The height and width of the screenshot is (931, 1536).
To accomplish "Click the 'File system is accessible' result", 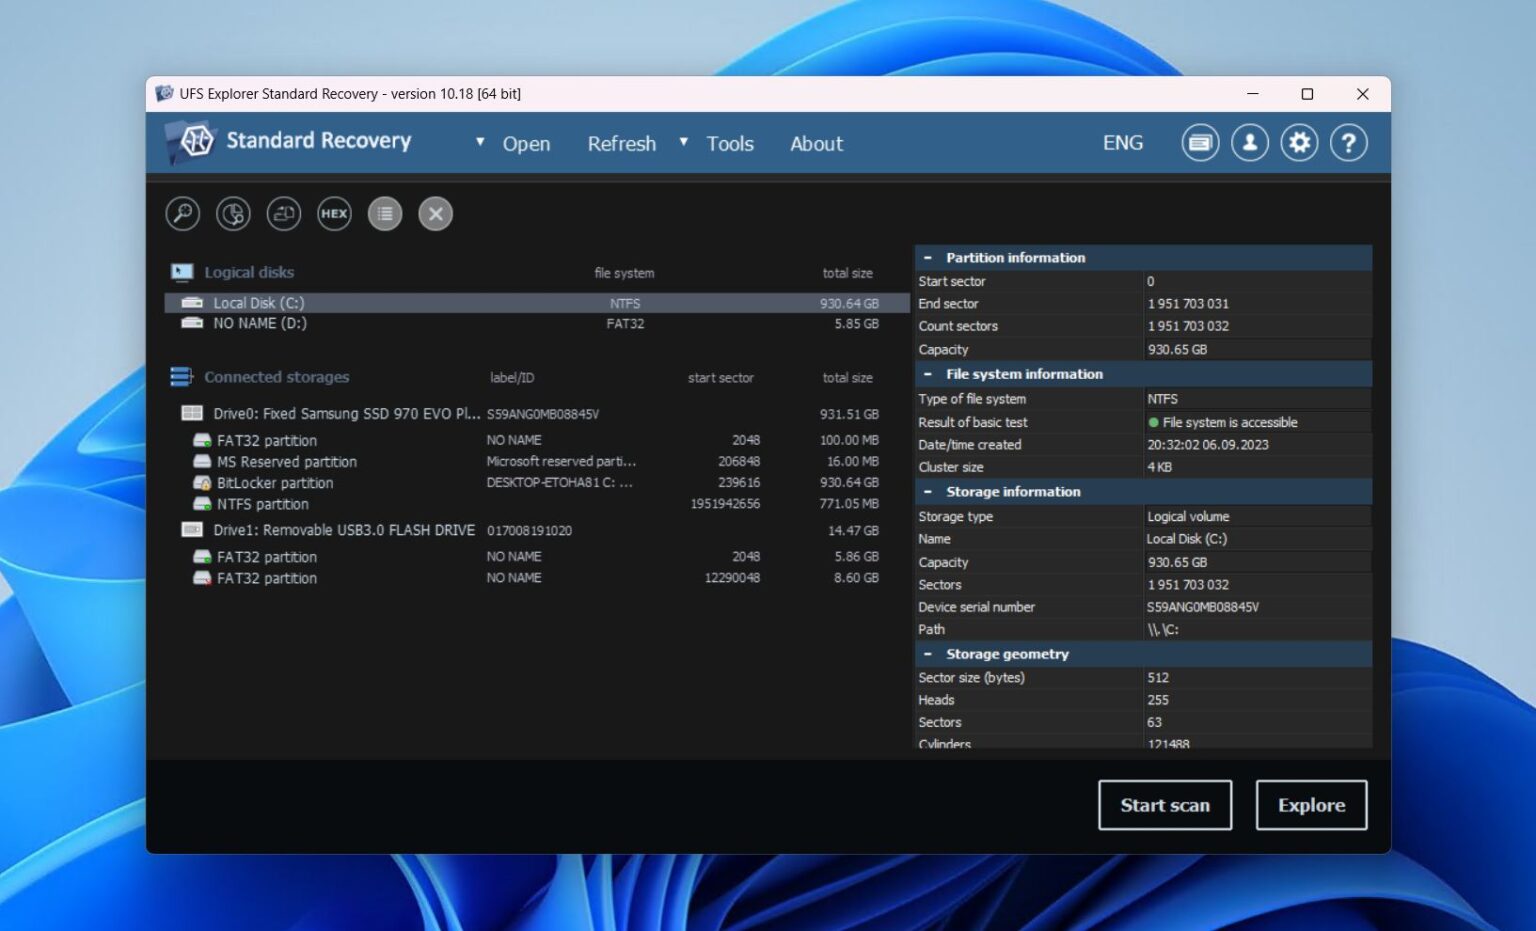I will pos(1222,422).
